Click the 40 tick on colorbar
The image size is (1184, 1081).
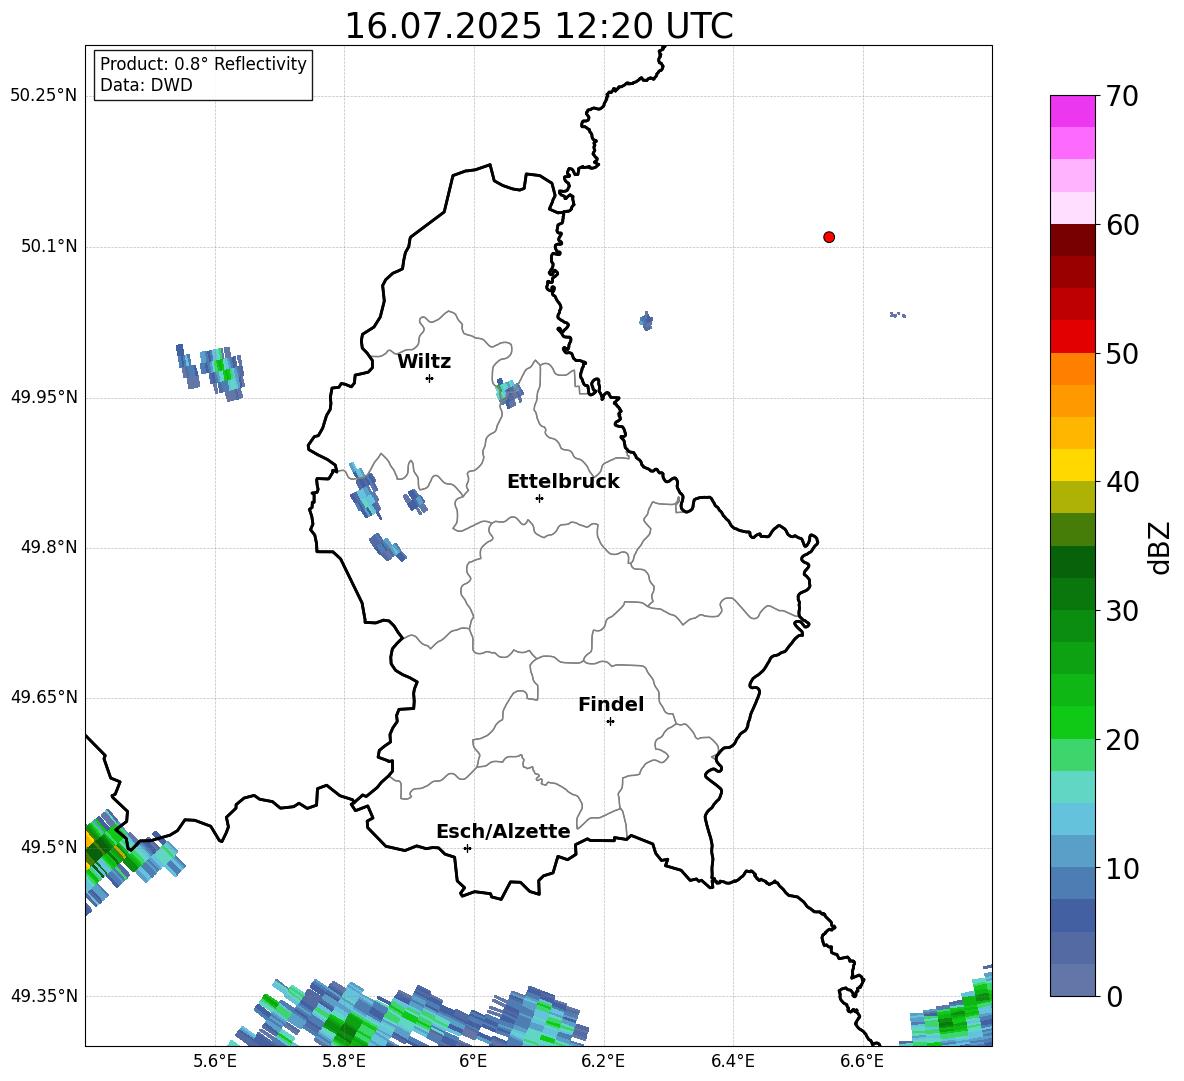(x=1121, y=482)
